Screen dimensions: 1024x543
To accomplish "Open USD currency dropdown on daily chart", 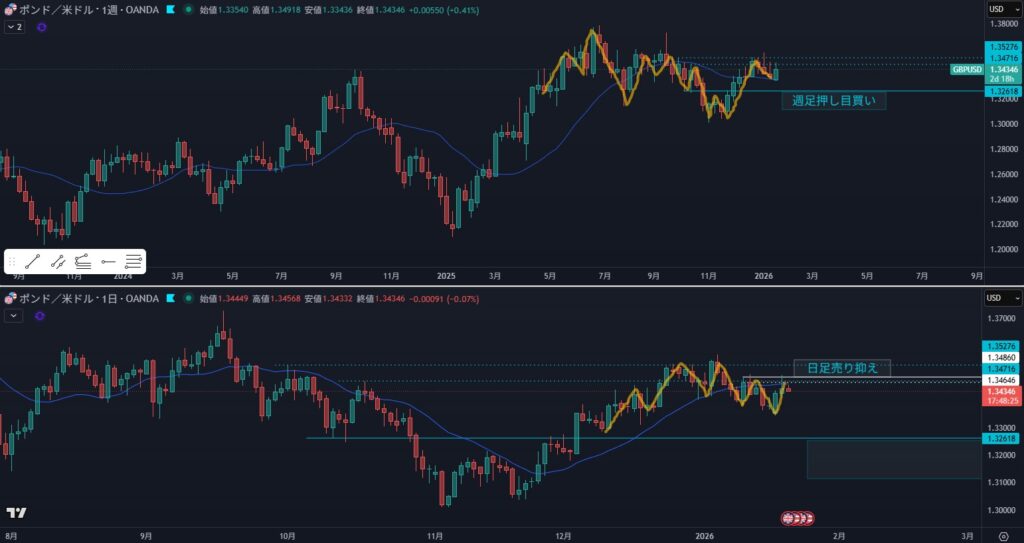I will pos(1002,298).
